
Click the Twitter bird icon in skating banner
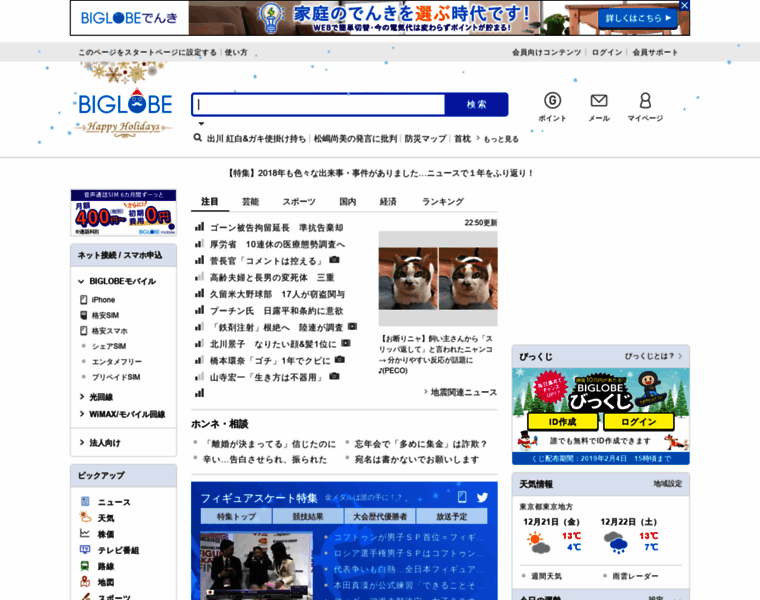tap(482, 497)
